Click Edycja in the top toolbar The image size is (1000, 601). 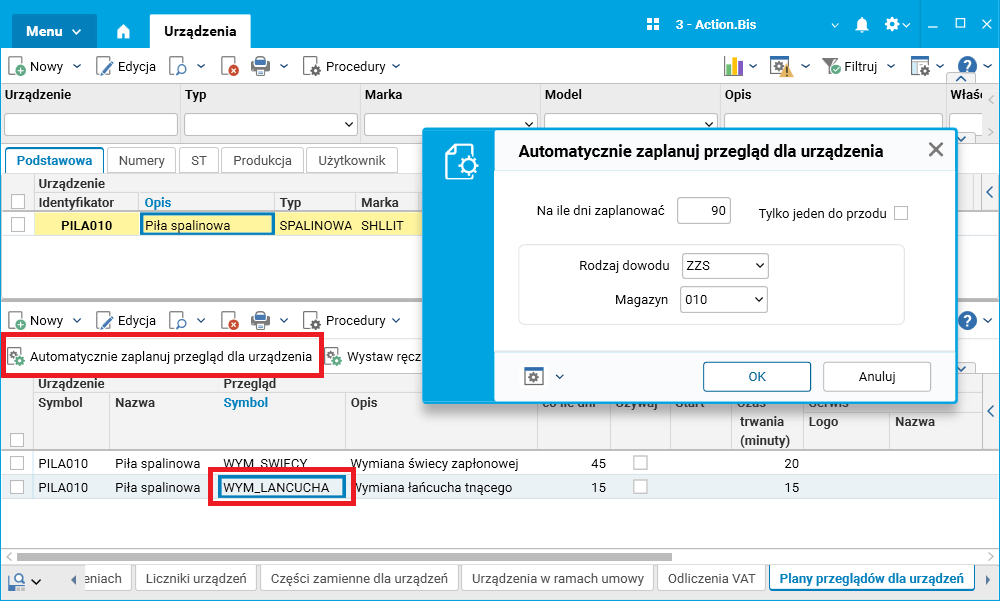(126, 66)
